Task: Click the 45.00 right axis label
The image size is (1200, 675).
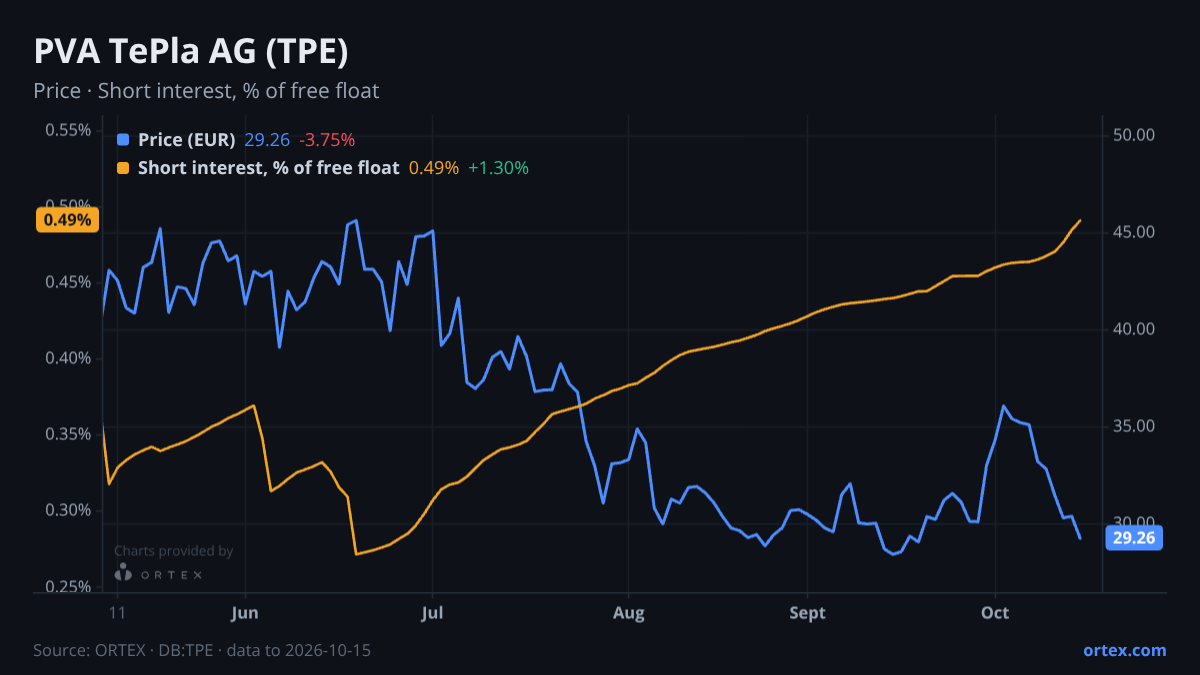Action: [1134, 232]
